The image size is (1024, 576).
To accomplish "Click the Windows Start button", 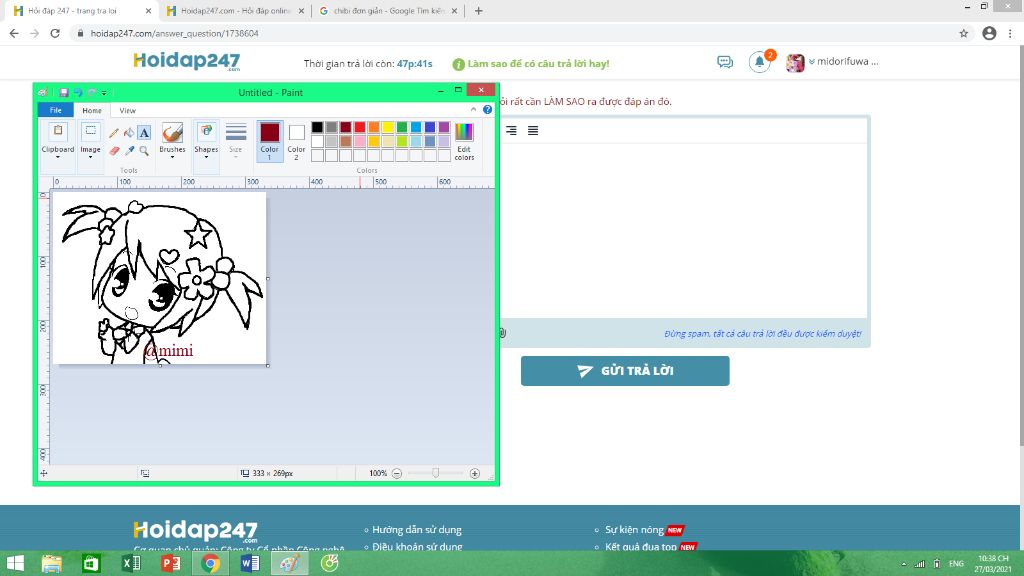I will [15, 563].
